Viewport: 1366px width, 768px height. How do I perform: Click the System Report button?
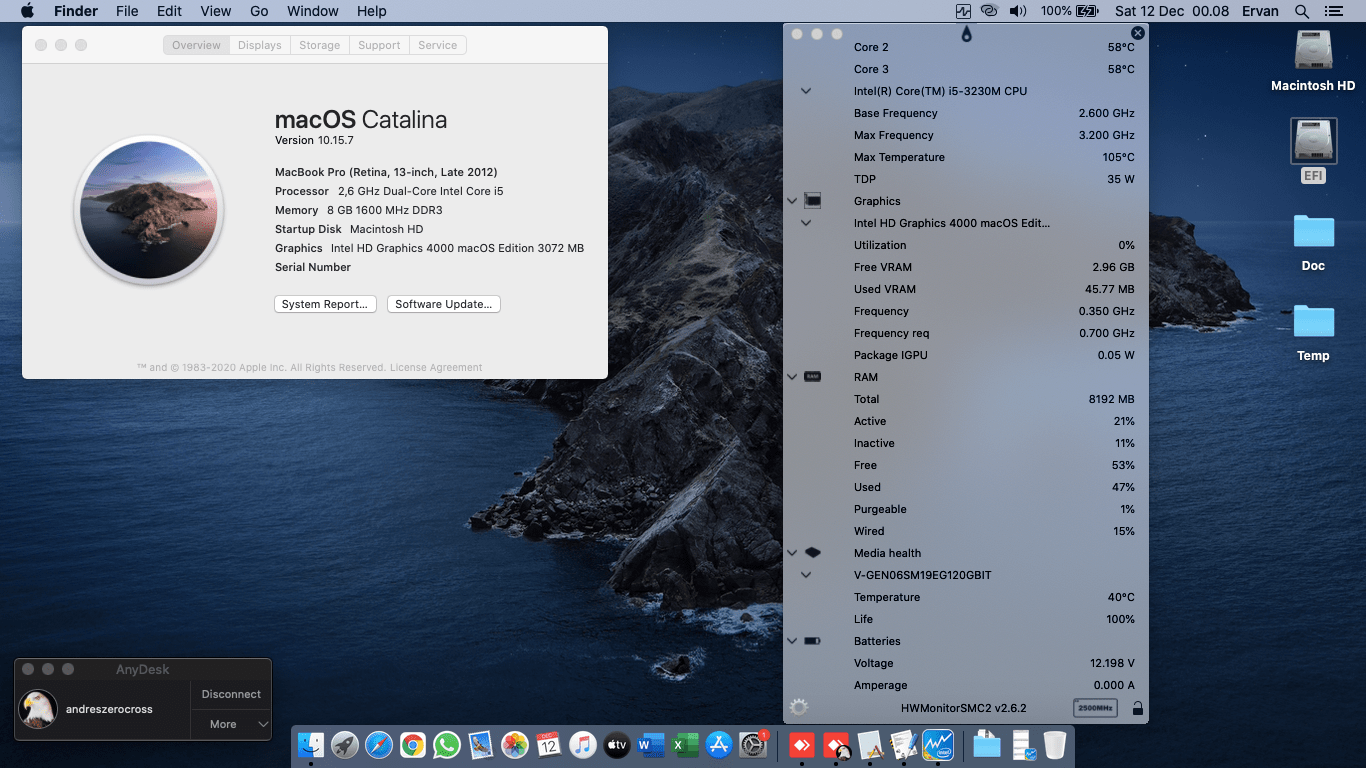(325, 303)
